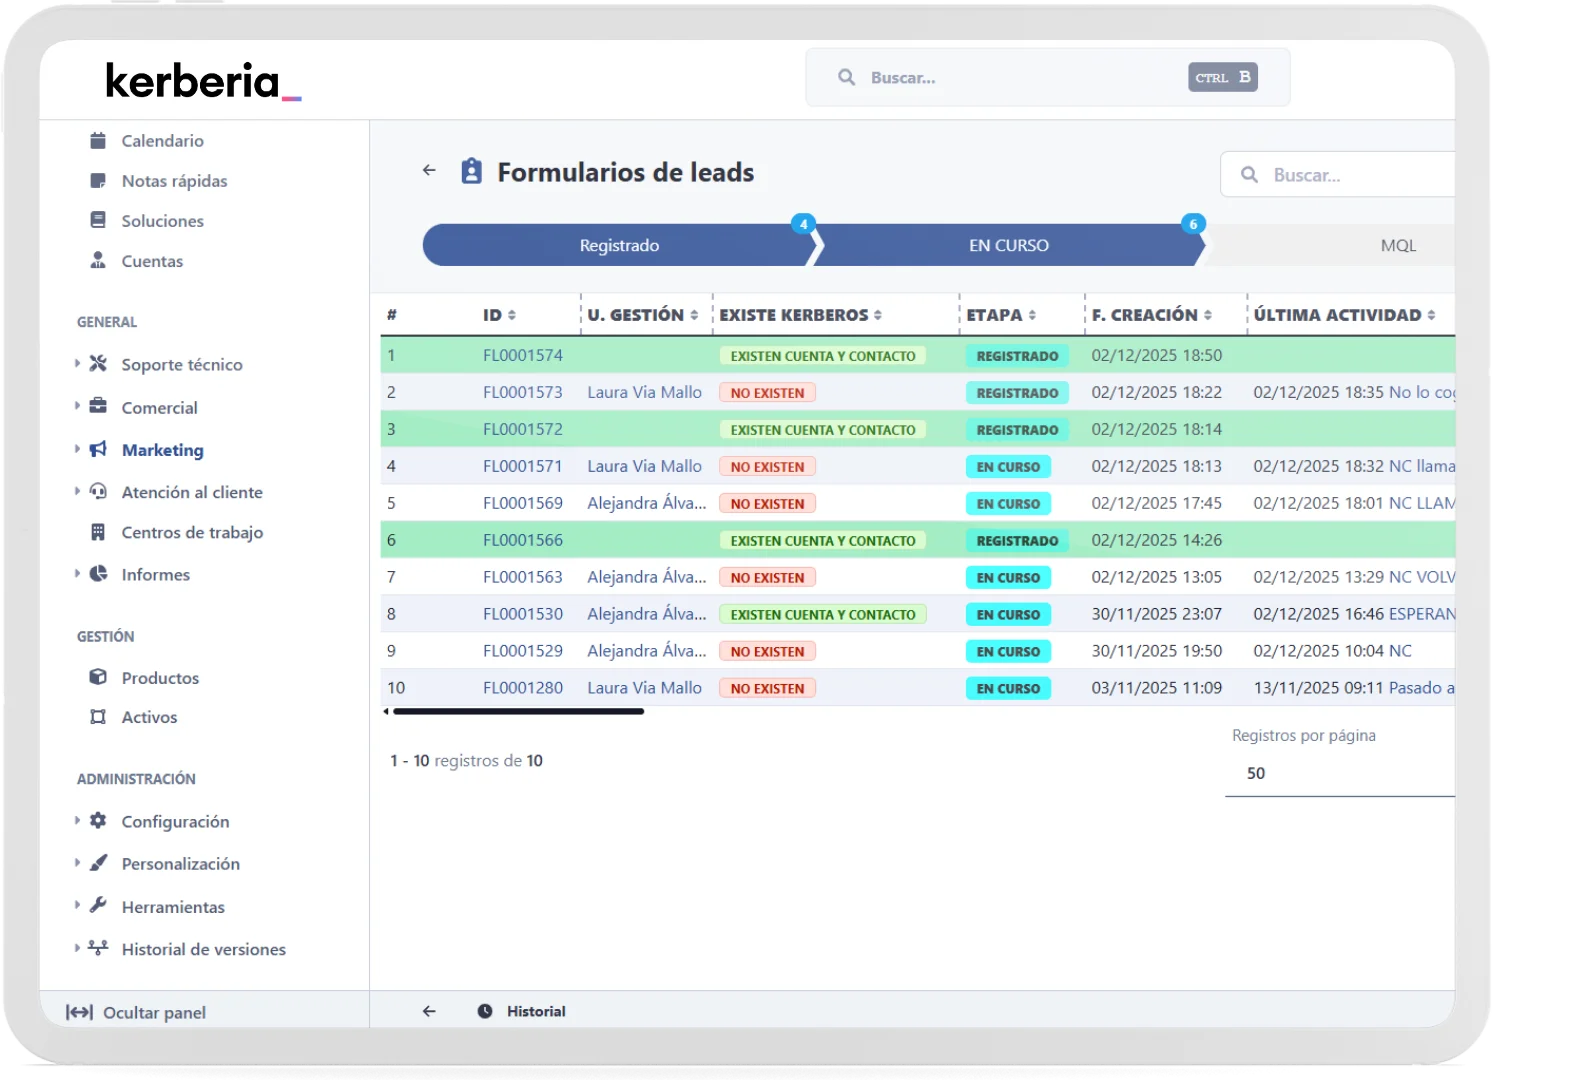Select the EN CURSO pipeline stage
1593x1080 pixels.
pos(1008,245)
